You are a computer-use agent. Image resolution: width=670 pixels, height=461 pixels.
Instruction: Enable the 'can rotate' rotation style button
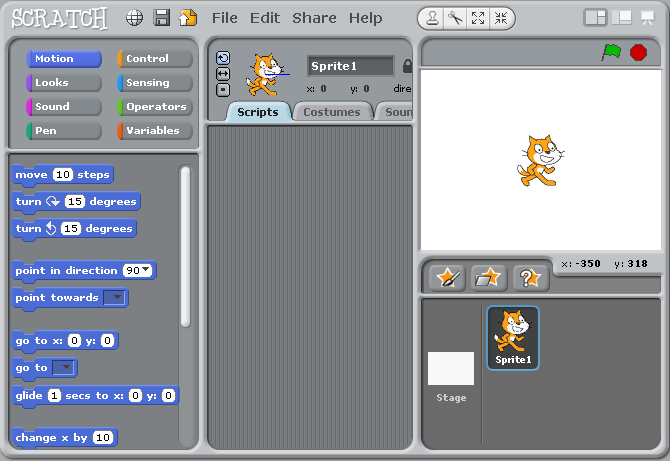click(x=223, y=58)
